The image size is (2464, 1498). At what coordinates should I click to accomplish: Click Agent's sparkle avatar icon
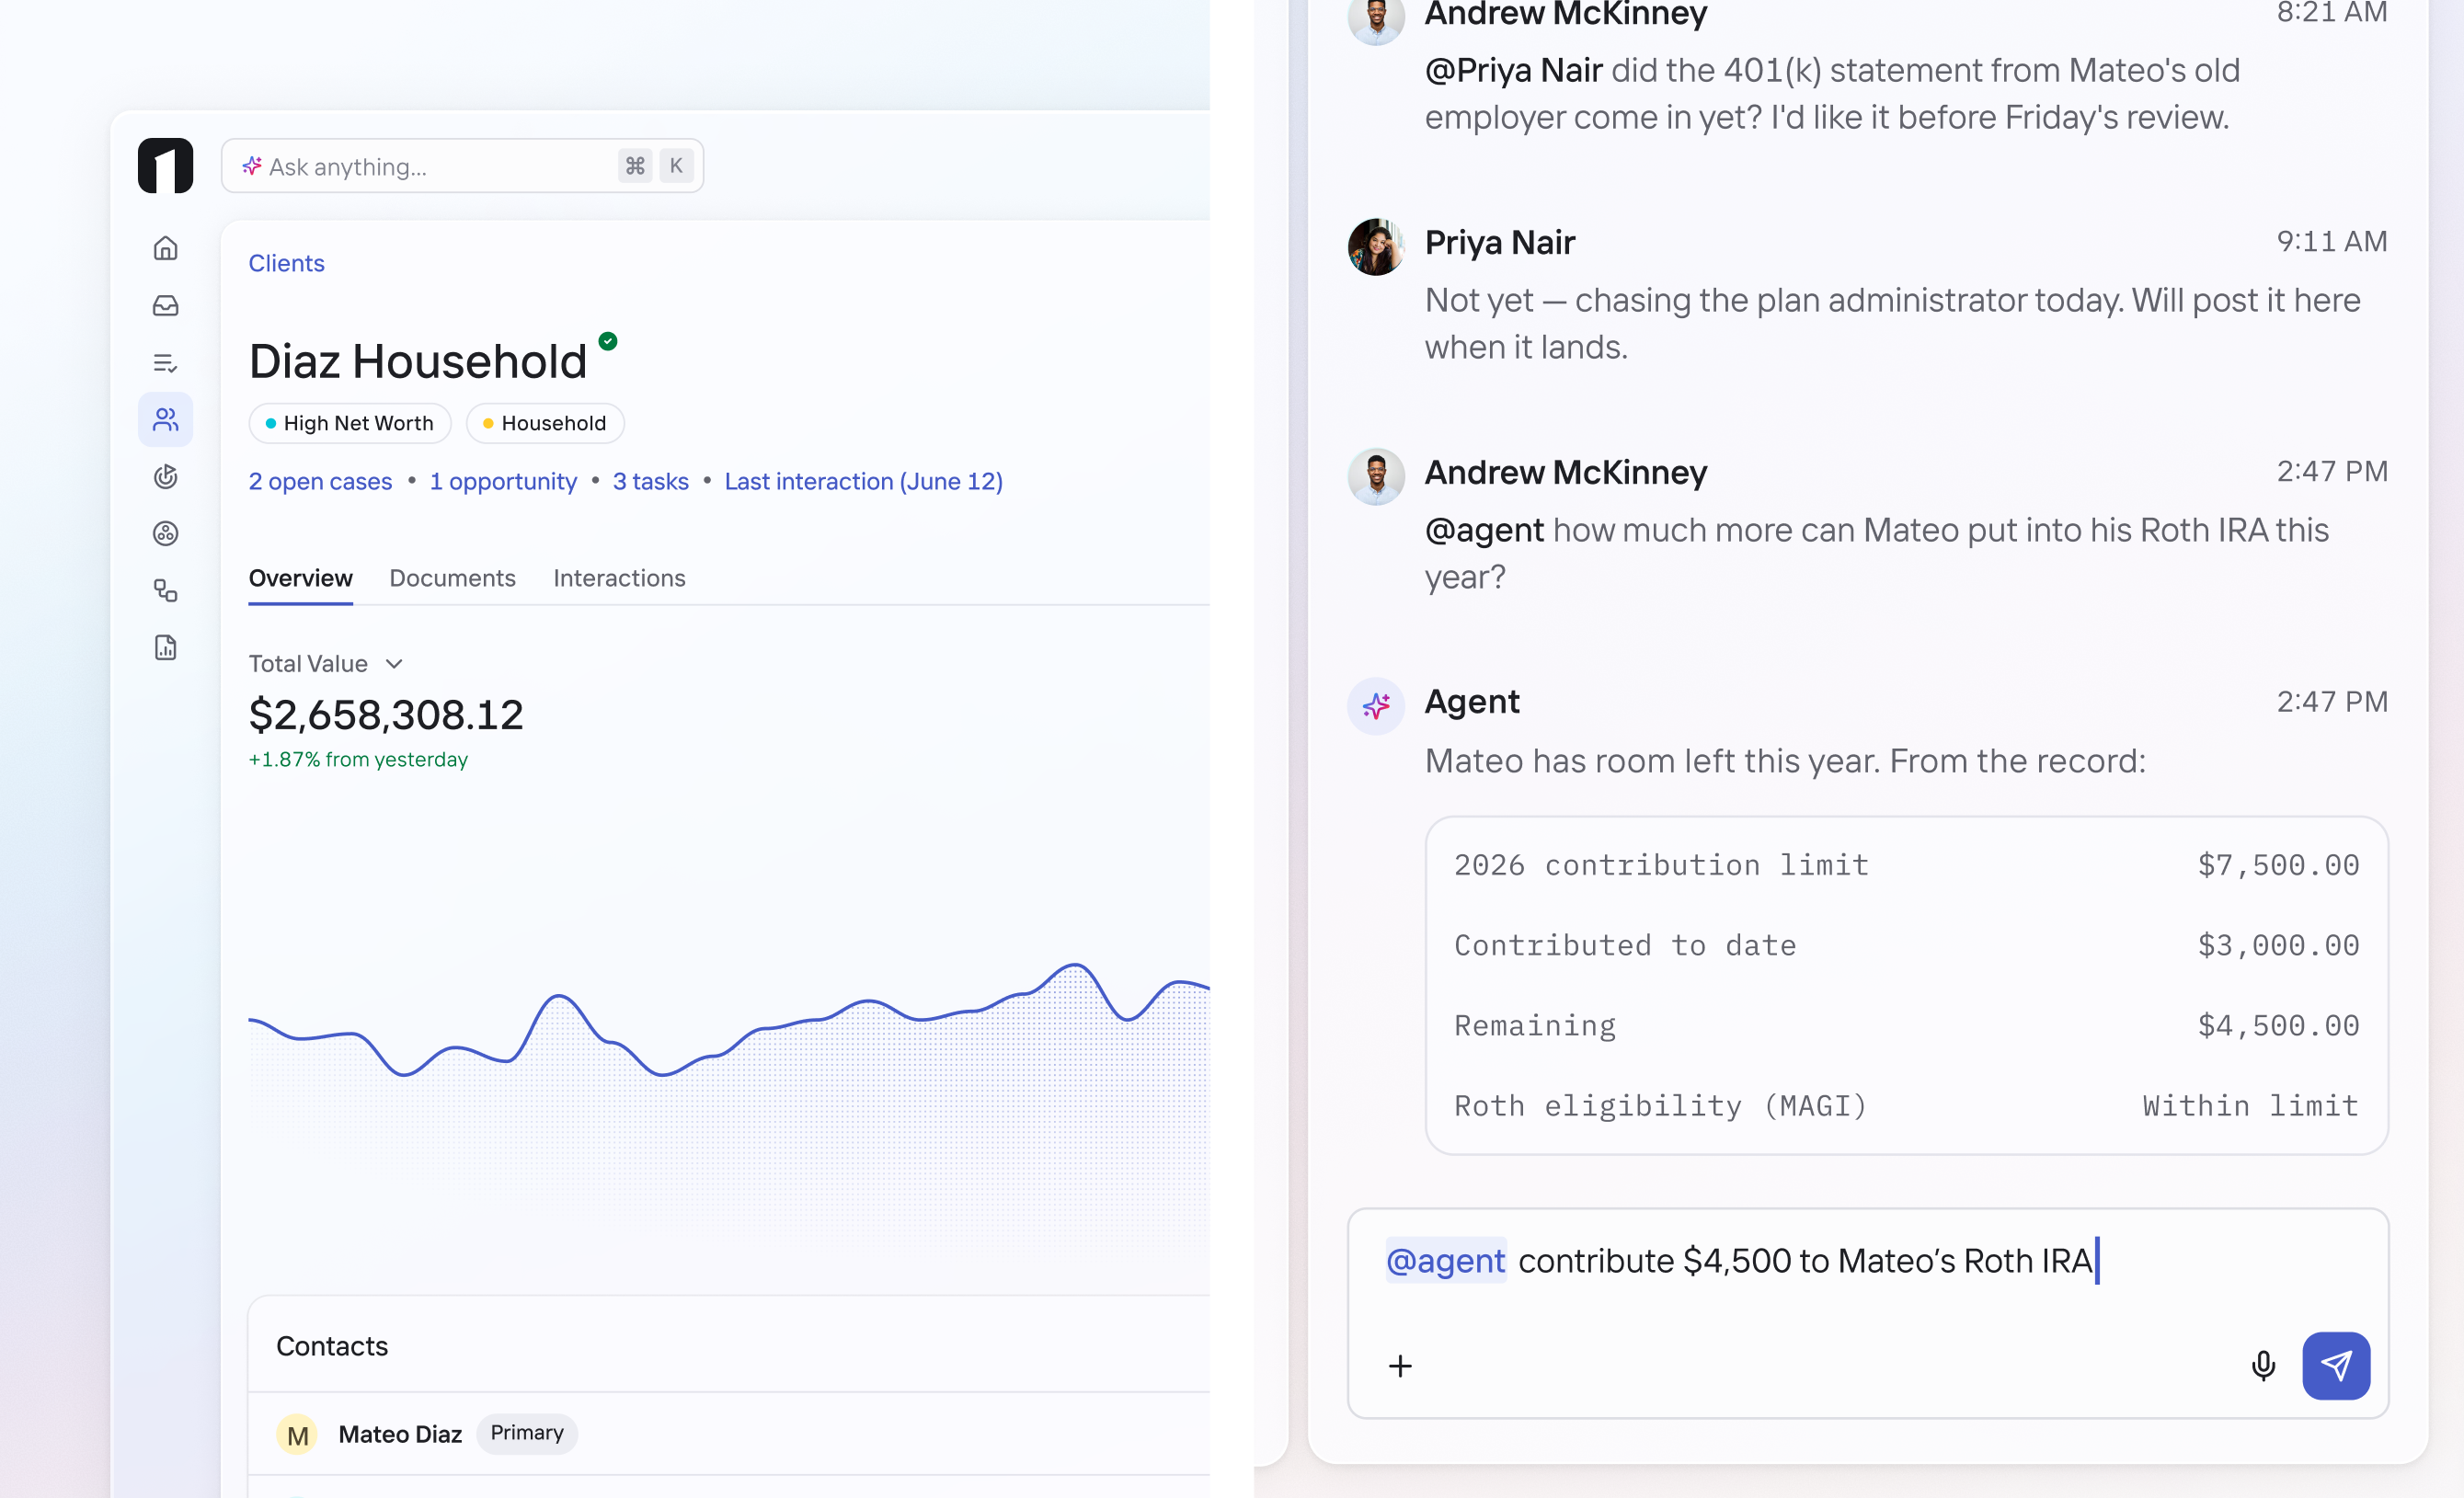pyautogui.click(x=1376, y=706)
